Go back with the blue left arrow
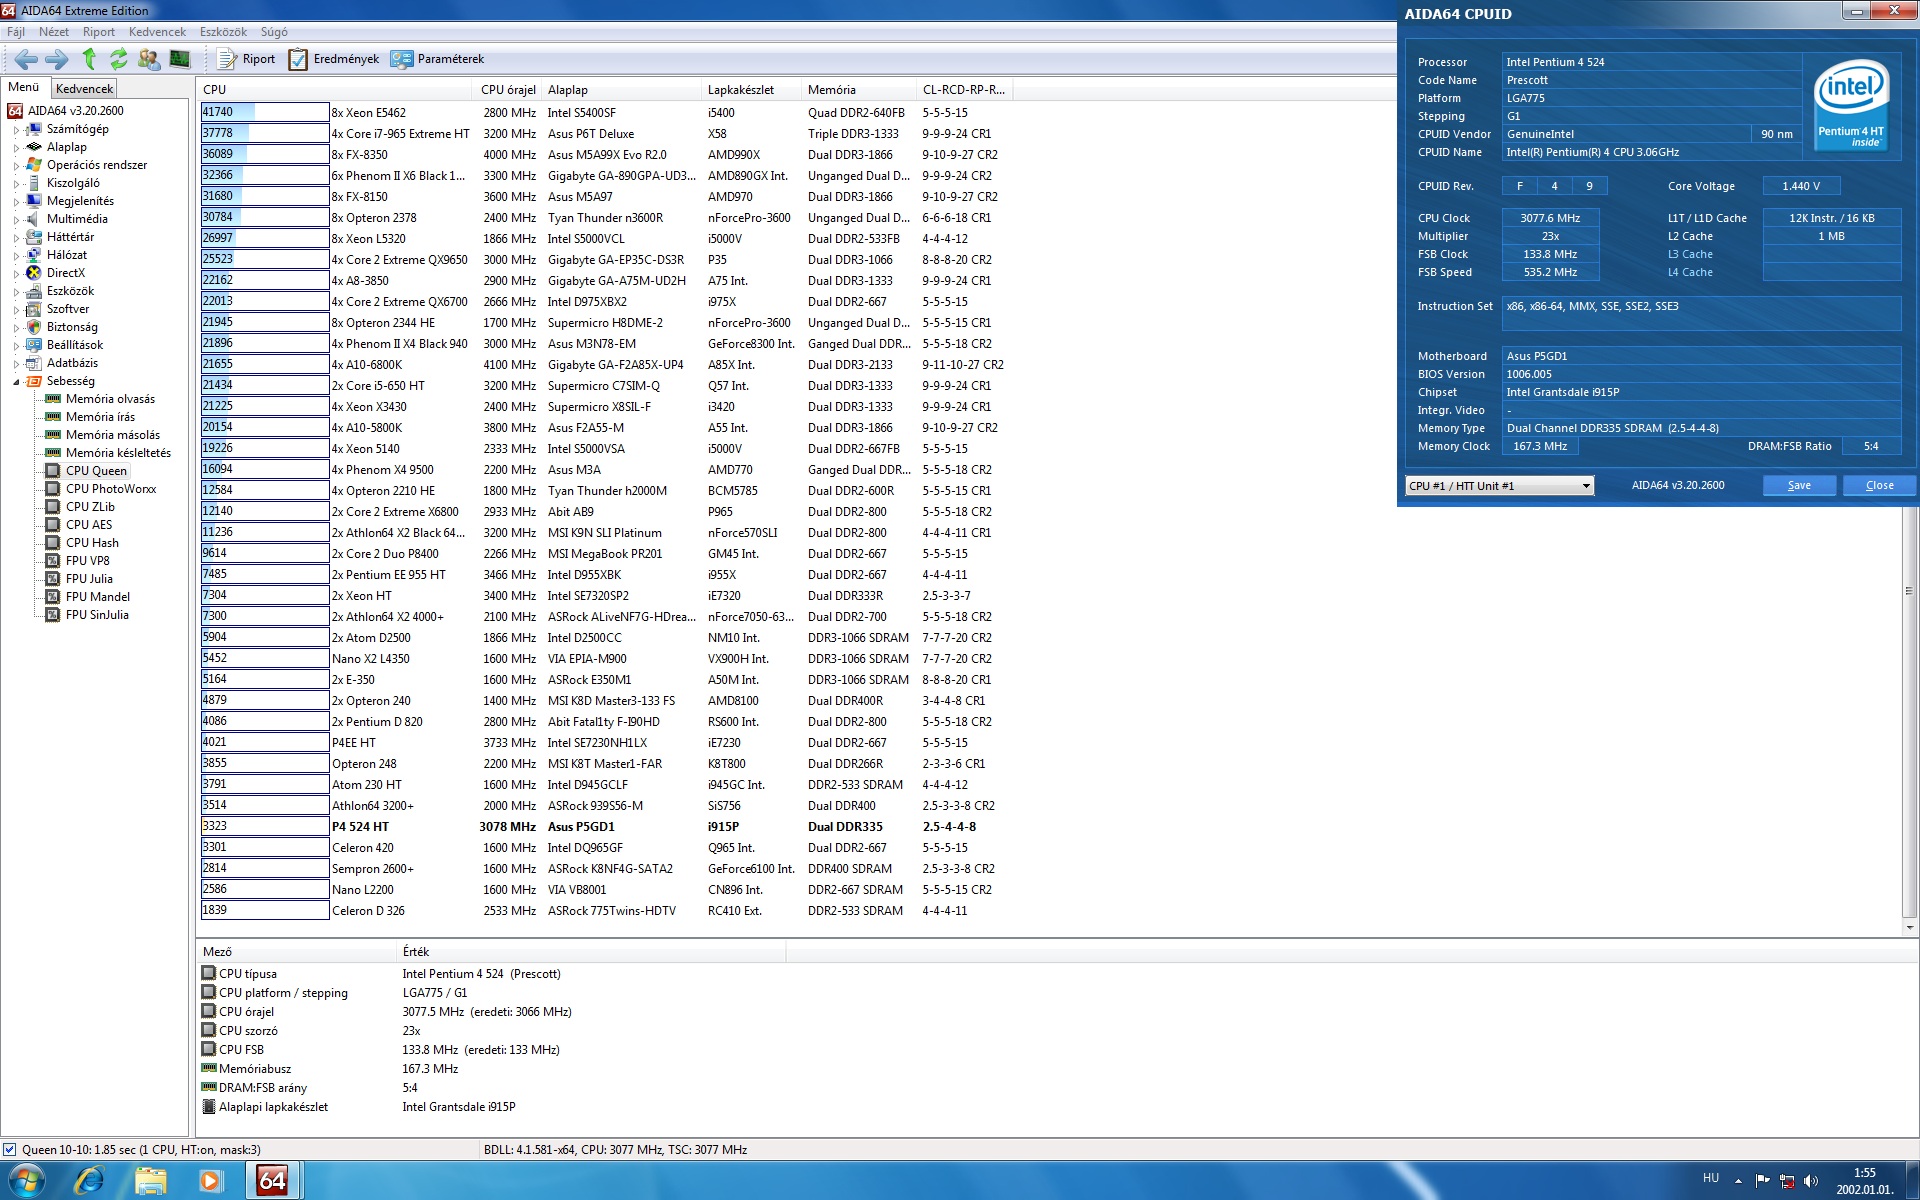The image size is (1920, 1200). click(x=26, y=59)
